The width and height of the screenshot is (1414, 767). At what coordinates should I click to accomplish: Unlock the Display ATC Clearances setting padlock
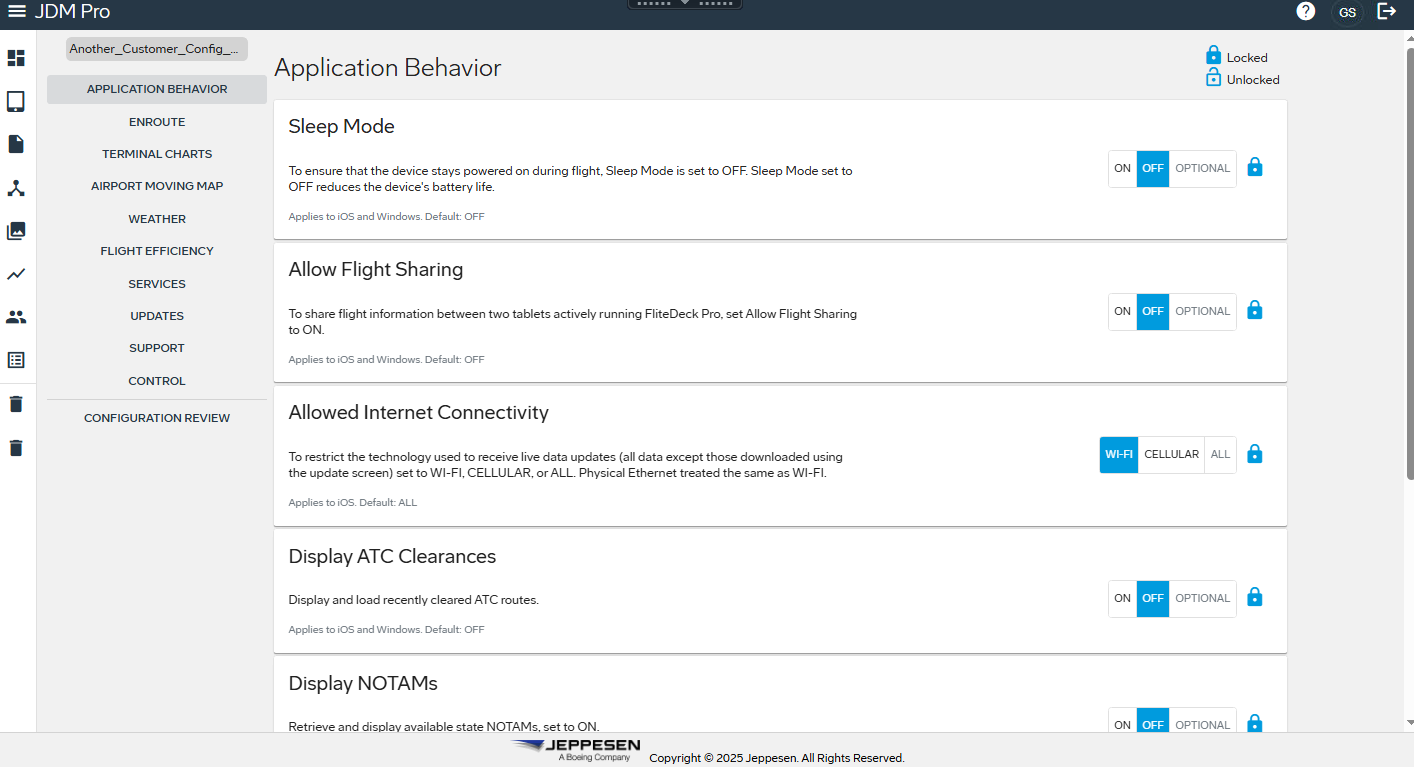(1255, 597)
